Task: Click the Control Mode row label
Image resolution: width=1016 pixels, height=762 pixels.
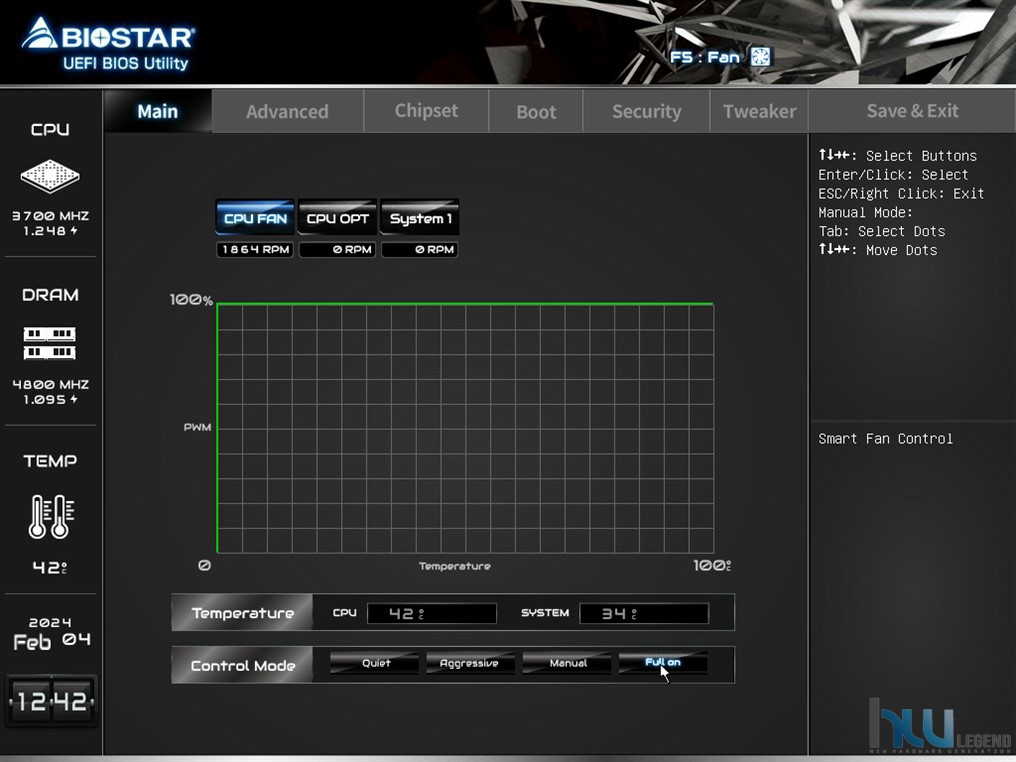Action: coord(242,665)
